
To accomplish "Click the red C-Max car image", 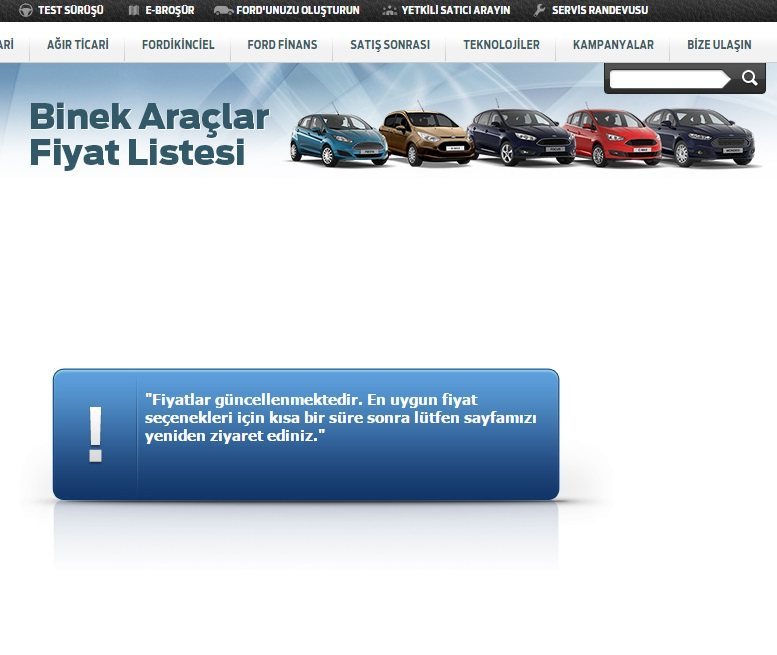I will click(612, 138).
